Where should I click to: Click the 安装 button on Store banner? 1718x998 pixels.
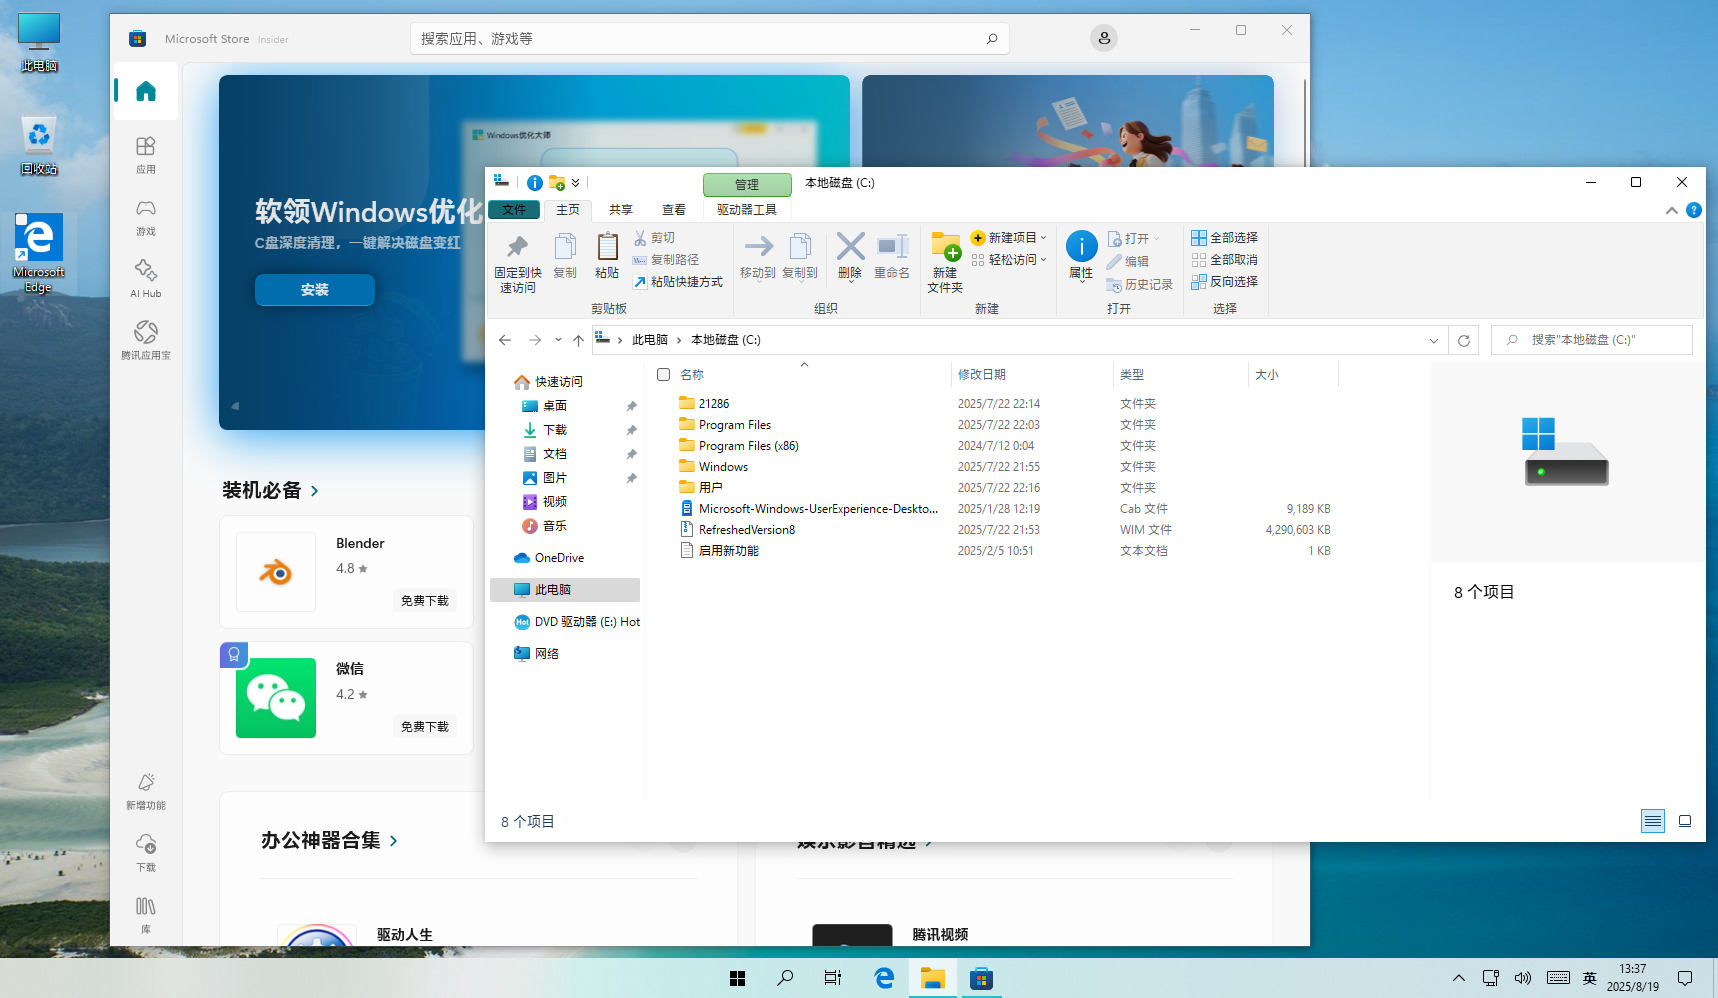(x=314, y=290)
